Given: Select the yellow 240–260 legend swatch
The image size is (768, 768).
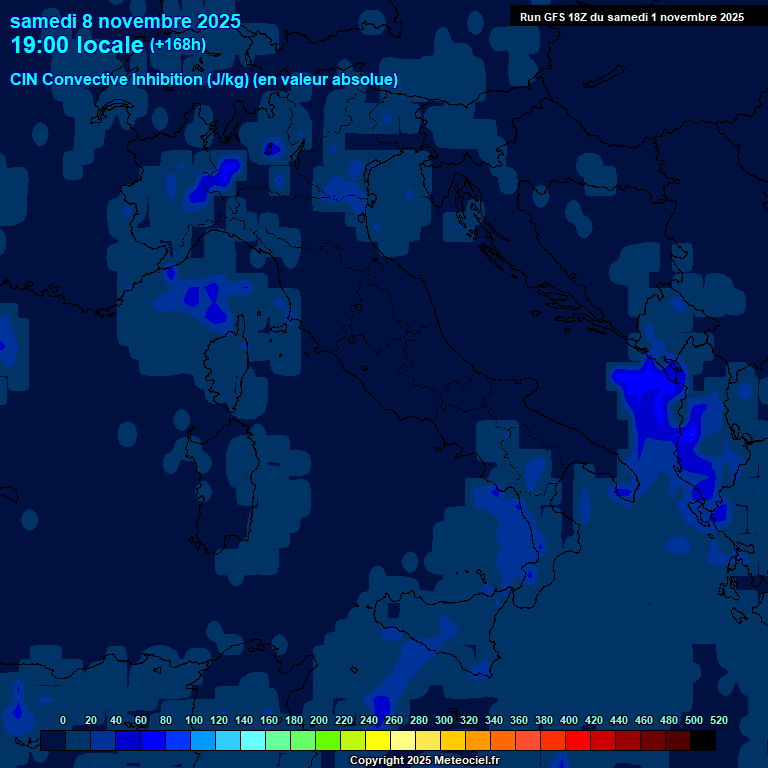Looking at the screenshot, I should [x=378, y=740].
